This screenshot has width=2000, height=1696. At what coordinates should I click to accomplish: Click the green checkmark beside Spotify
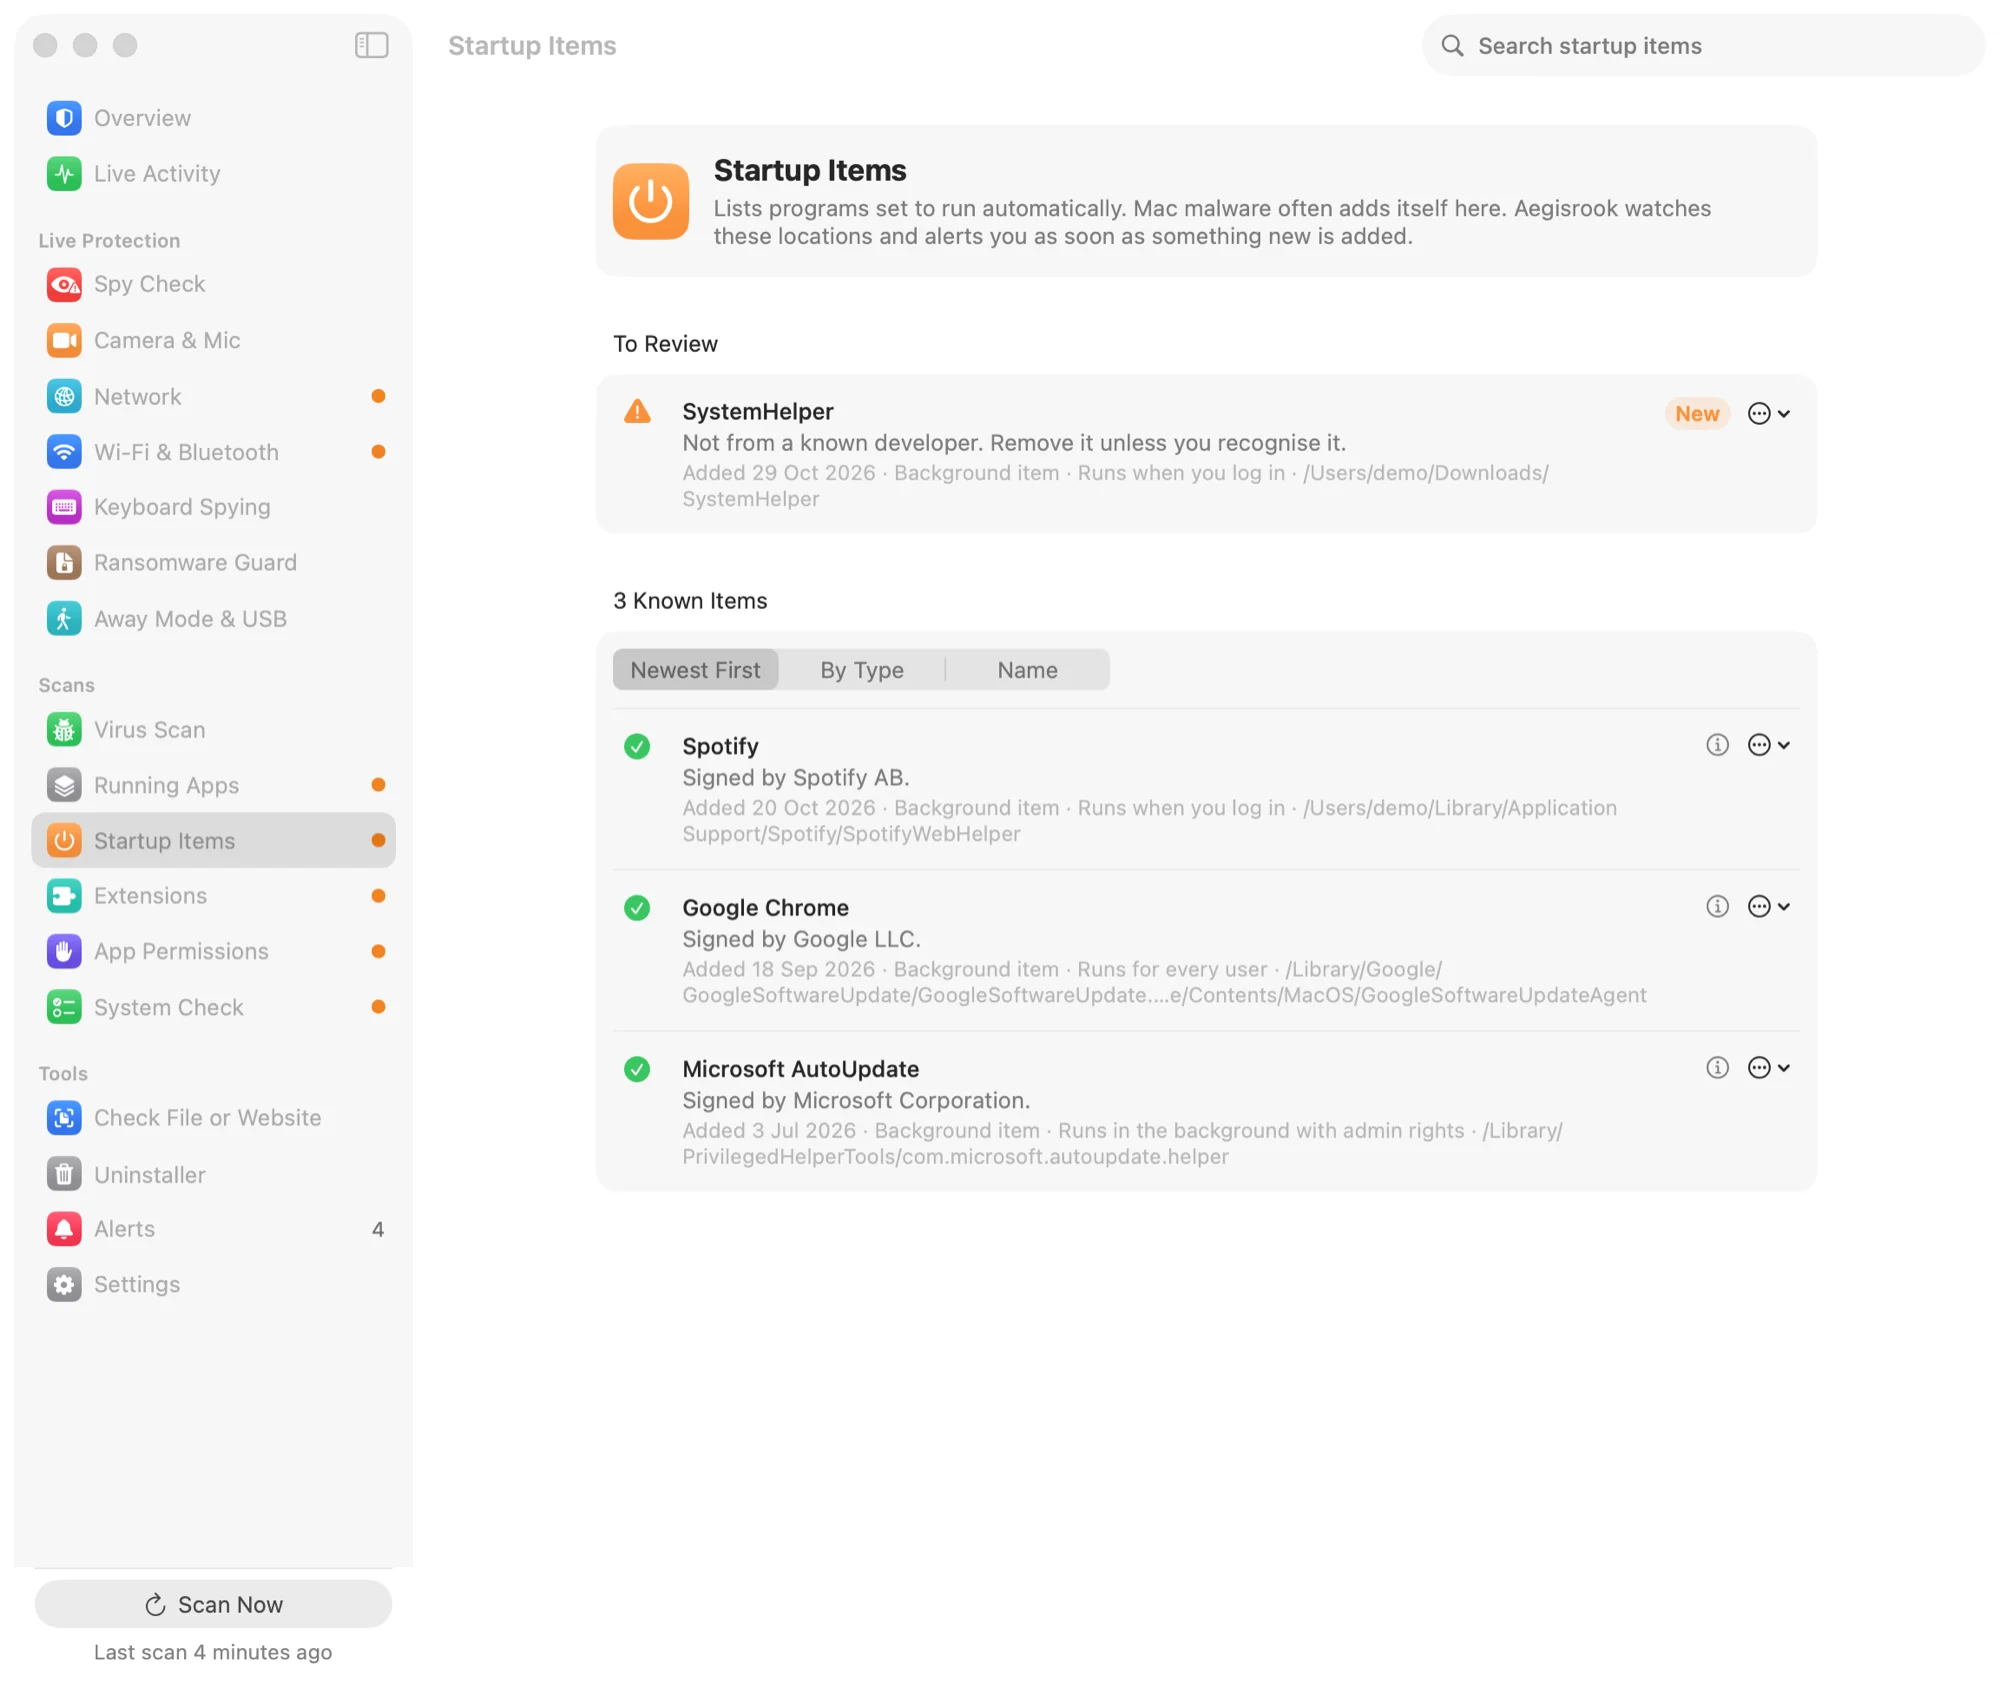click(x=637, y=747)
